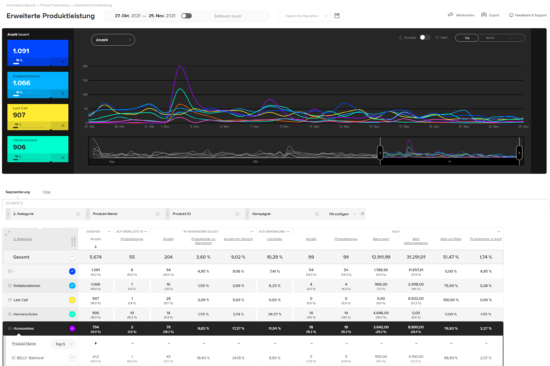Viewport: 550px width, 366px height.
Task: Toggle the compare previous period switch
Action: (186, 16)
